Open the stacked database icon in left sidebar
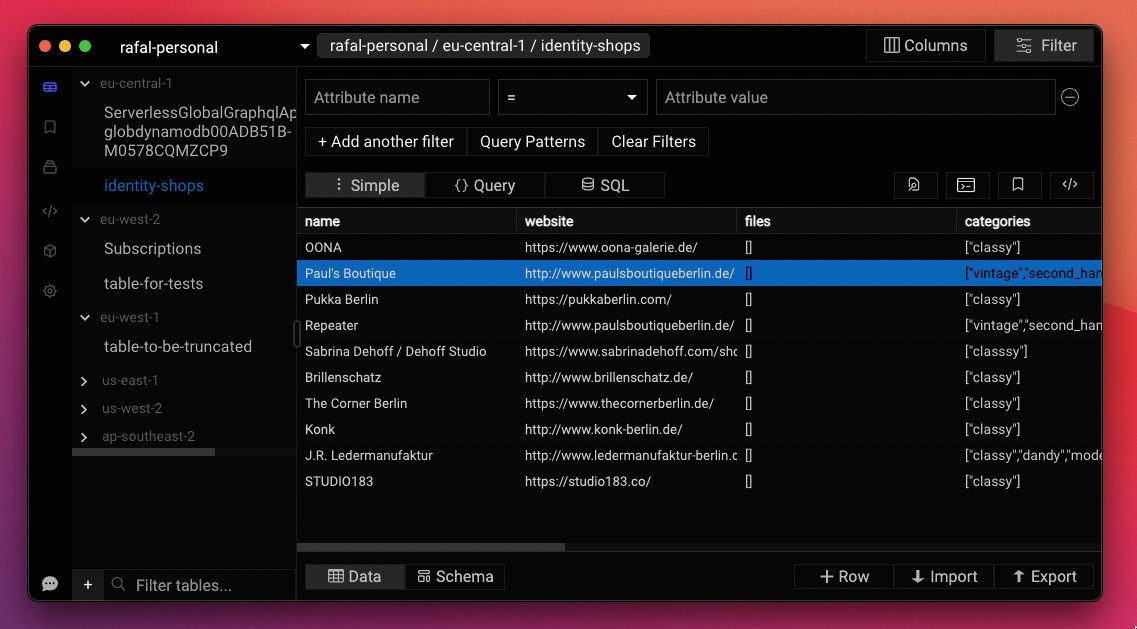 click(50, 168)
